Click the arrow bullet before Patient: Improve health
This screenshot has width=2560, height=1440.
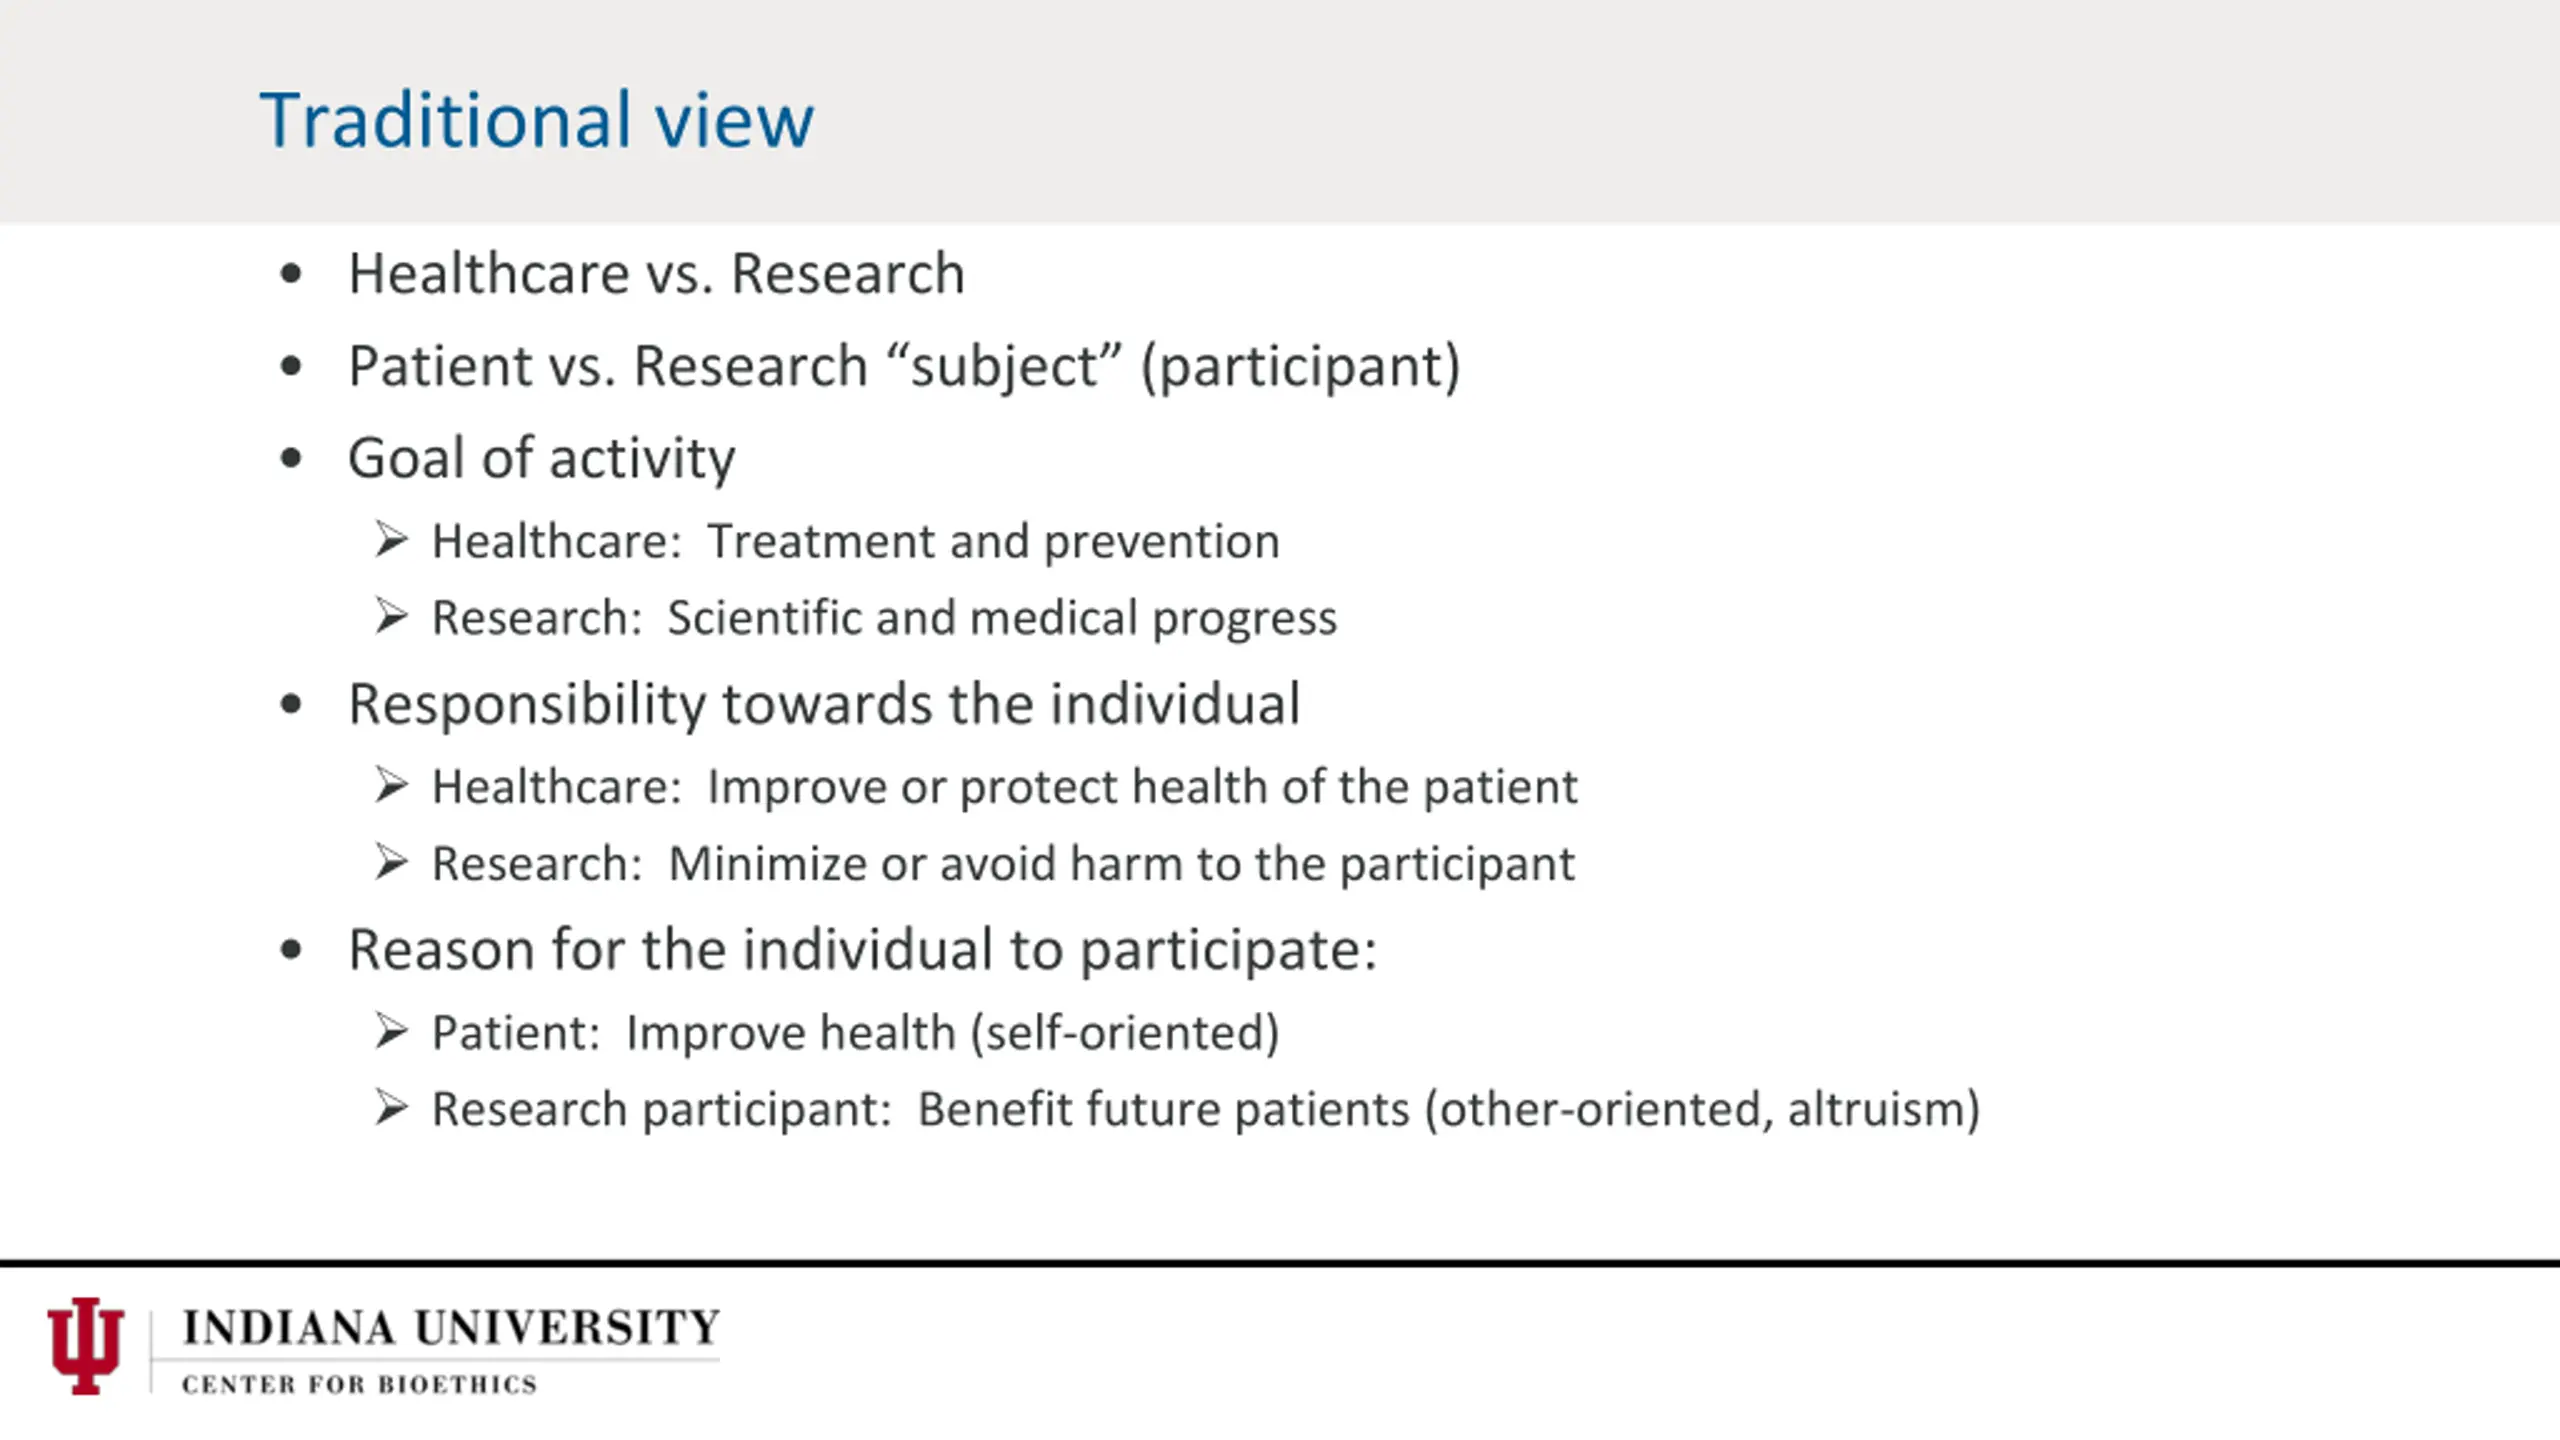pyautogui.click(x=391, y=1031)
